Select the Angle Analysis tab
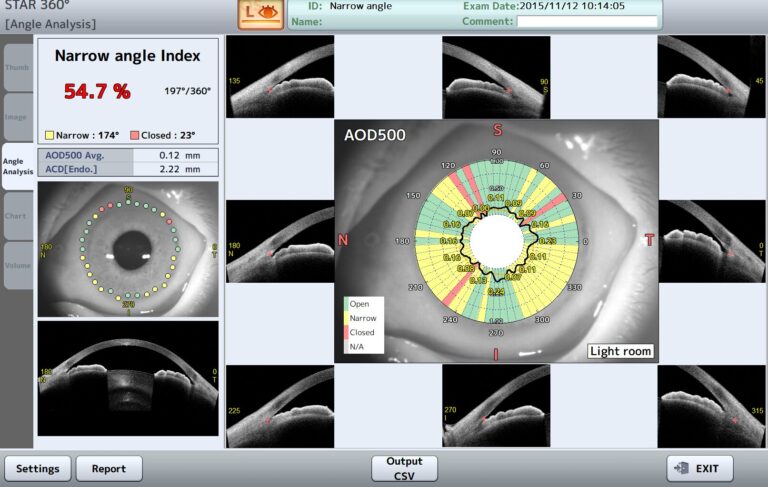 pos(17,166)
